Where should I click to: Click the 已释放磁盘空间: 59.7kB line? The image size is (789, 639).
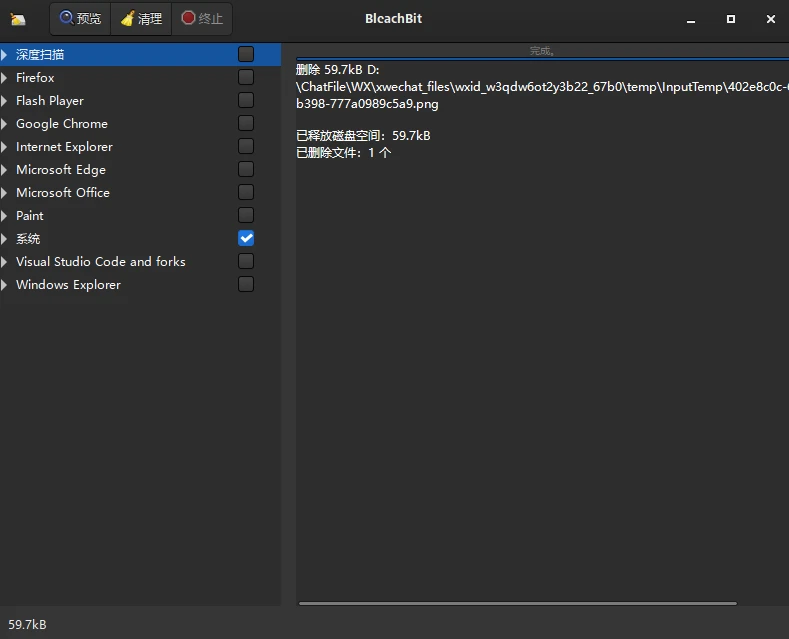pyautogui.click(x=363, y=136)
